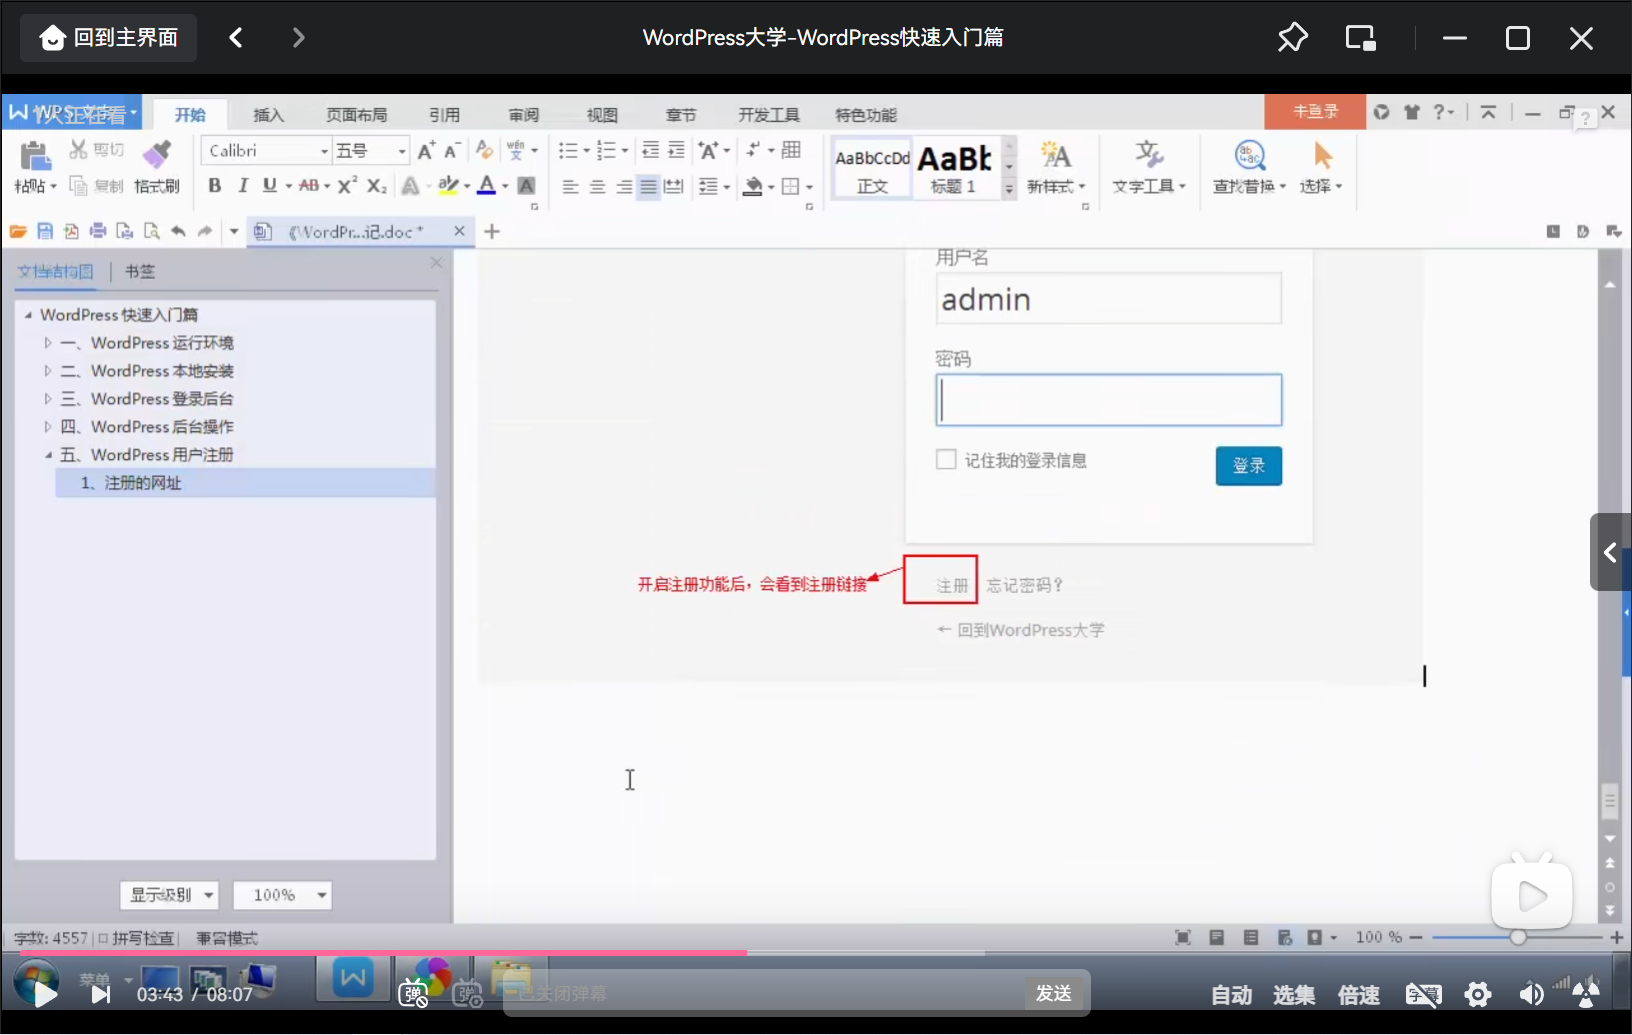Image resolution: width=1632 pixels, height=1035 pixels.
Task: Open the Calibri font name dropdown
Action: click(x=324, y=151)
